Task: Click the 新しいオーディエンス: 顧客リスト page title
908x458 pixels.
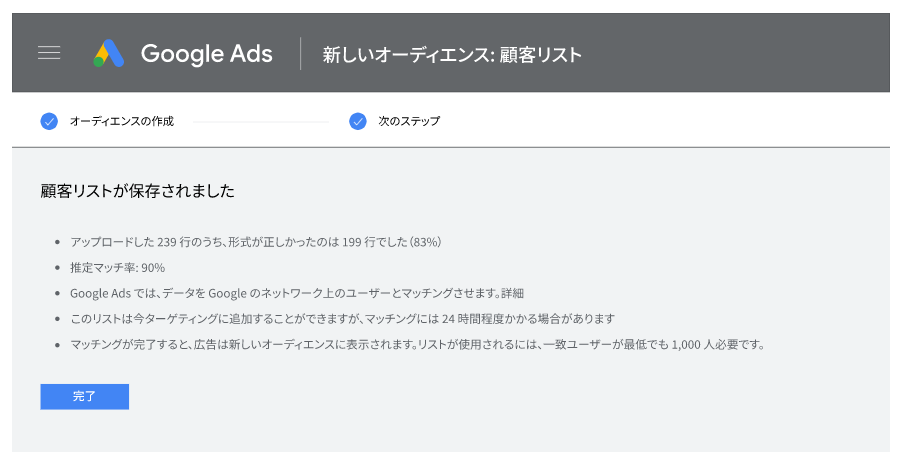Action: point(451,54)
